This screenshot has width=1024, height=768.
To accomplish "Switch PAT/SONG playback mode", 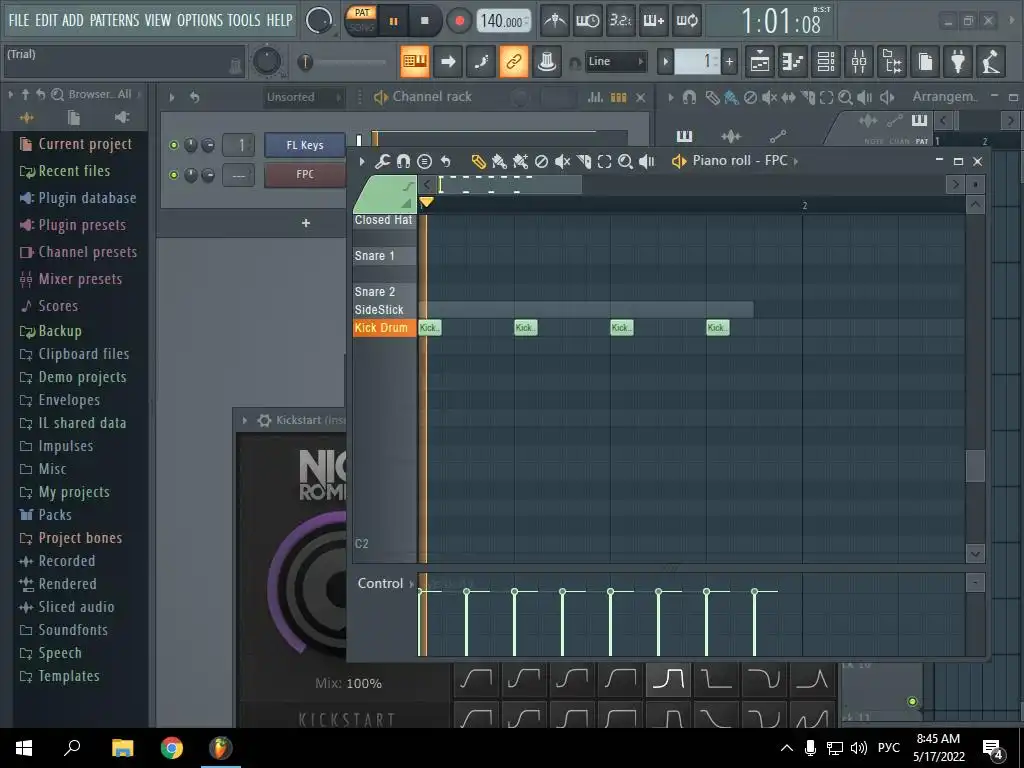I will pos(361,20).
